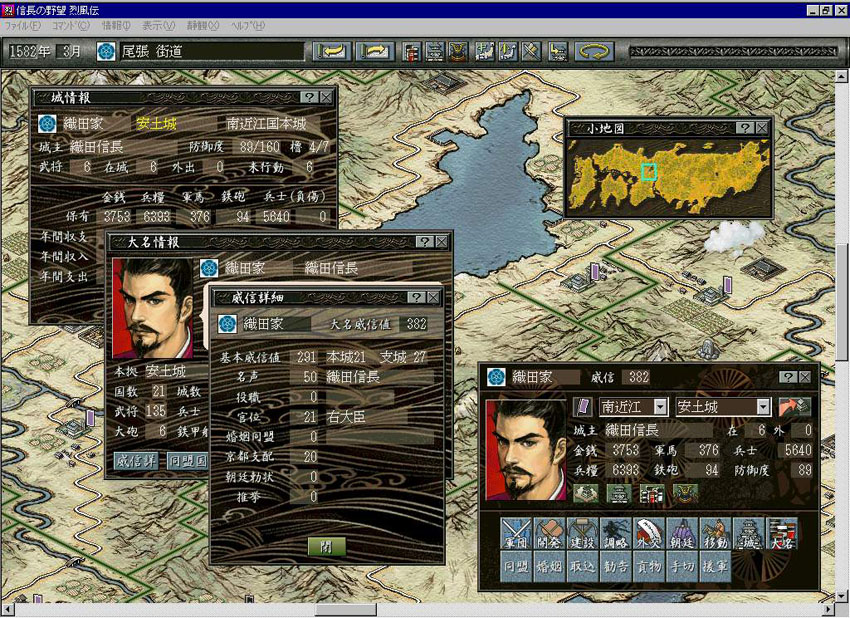Image resolution: width=850 pixels, height=618 pixels.
Task: Select the 建設 (construction) command icon
Action: point(584,534)
